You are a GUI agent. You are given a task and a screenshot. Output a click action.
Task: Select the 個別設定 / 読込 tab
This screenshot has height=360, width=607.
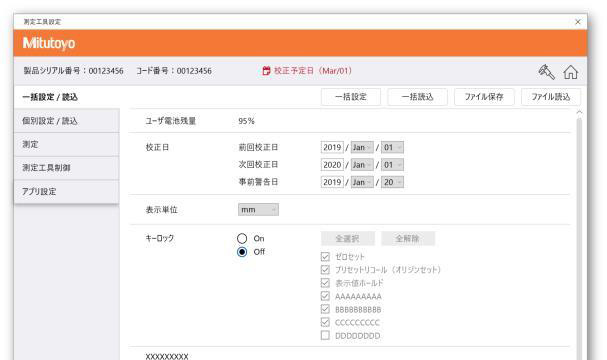(67, 121)
